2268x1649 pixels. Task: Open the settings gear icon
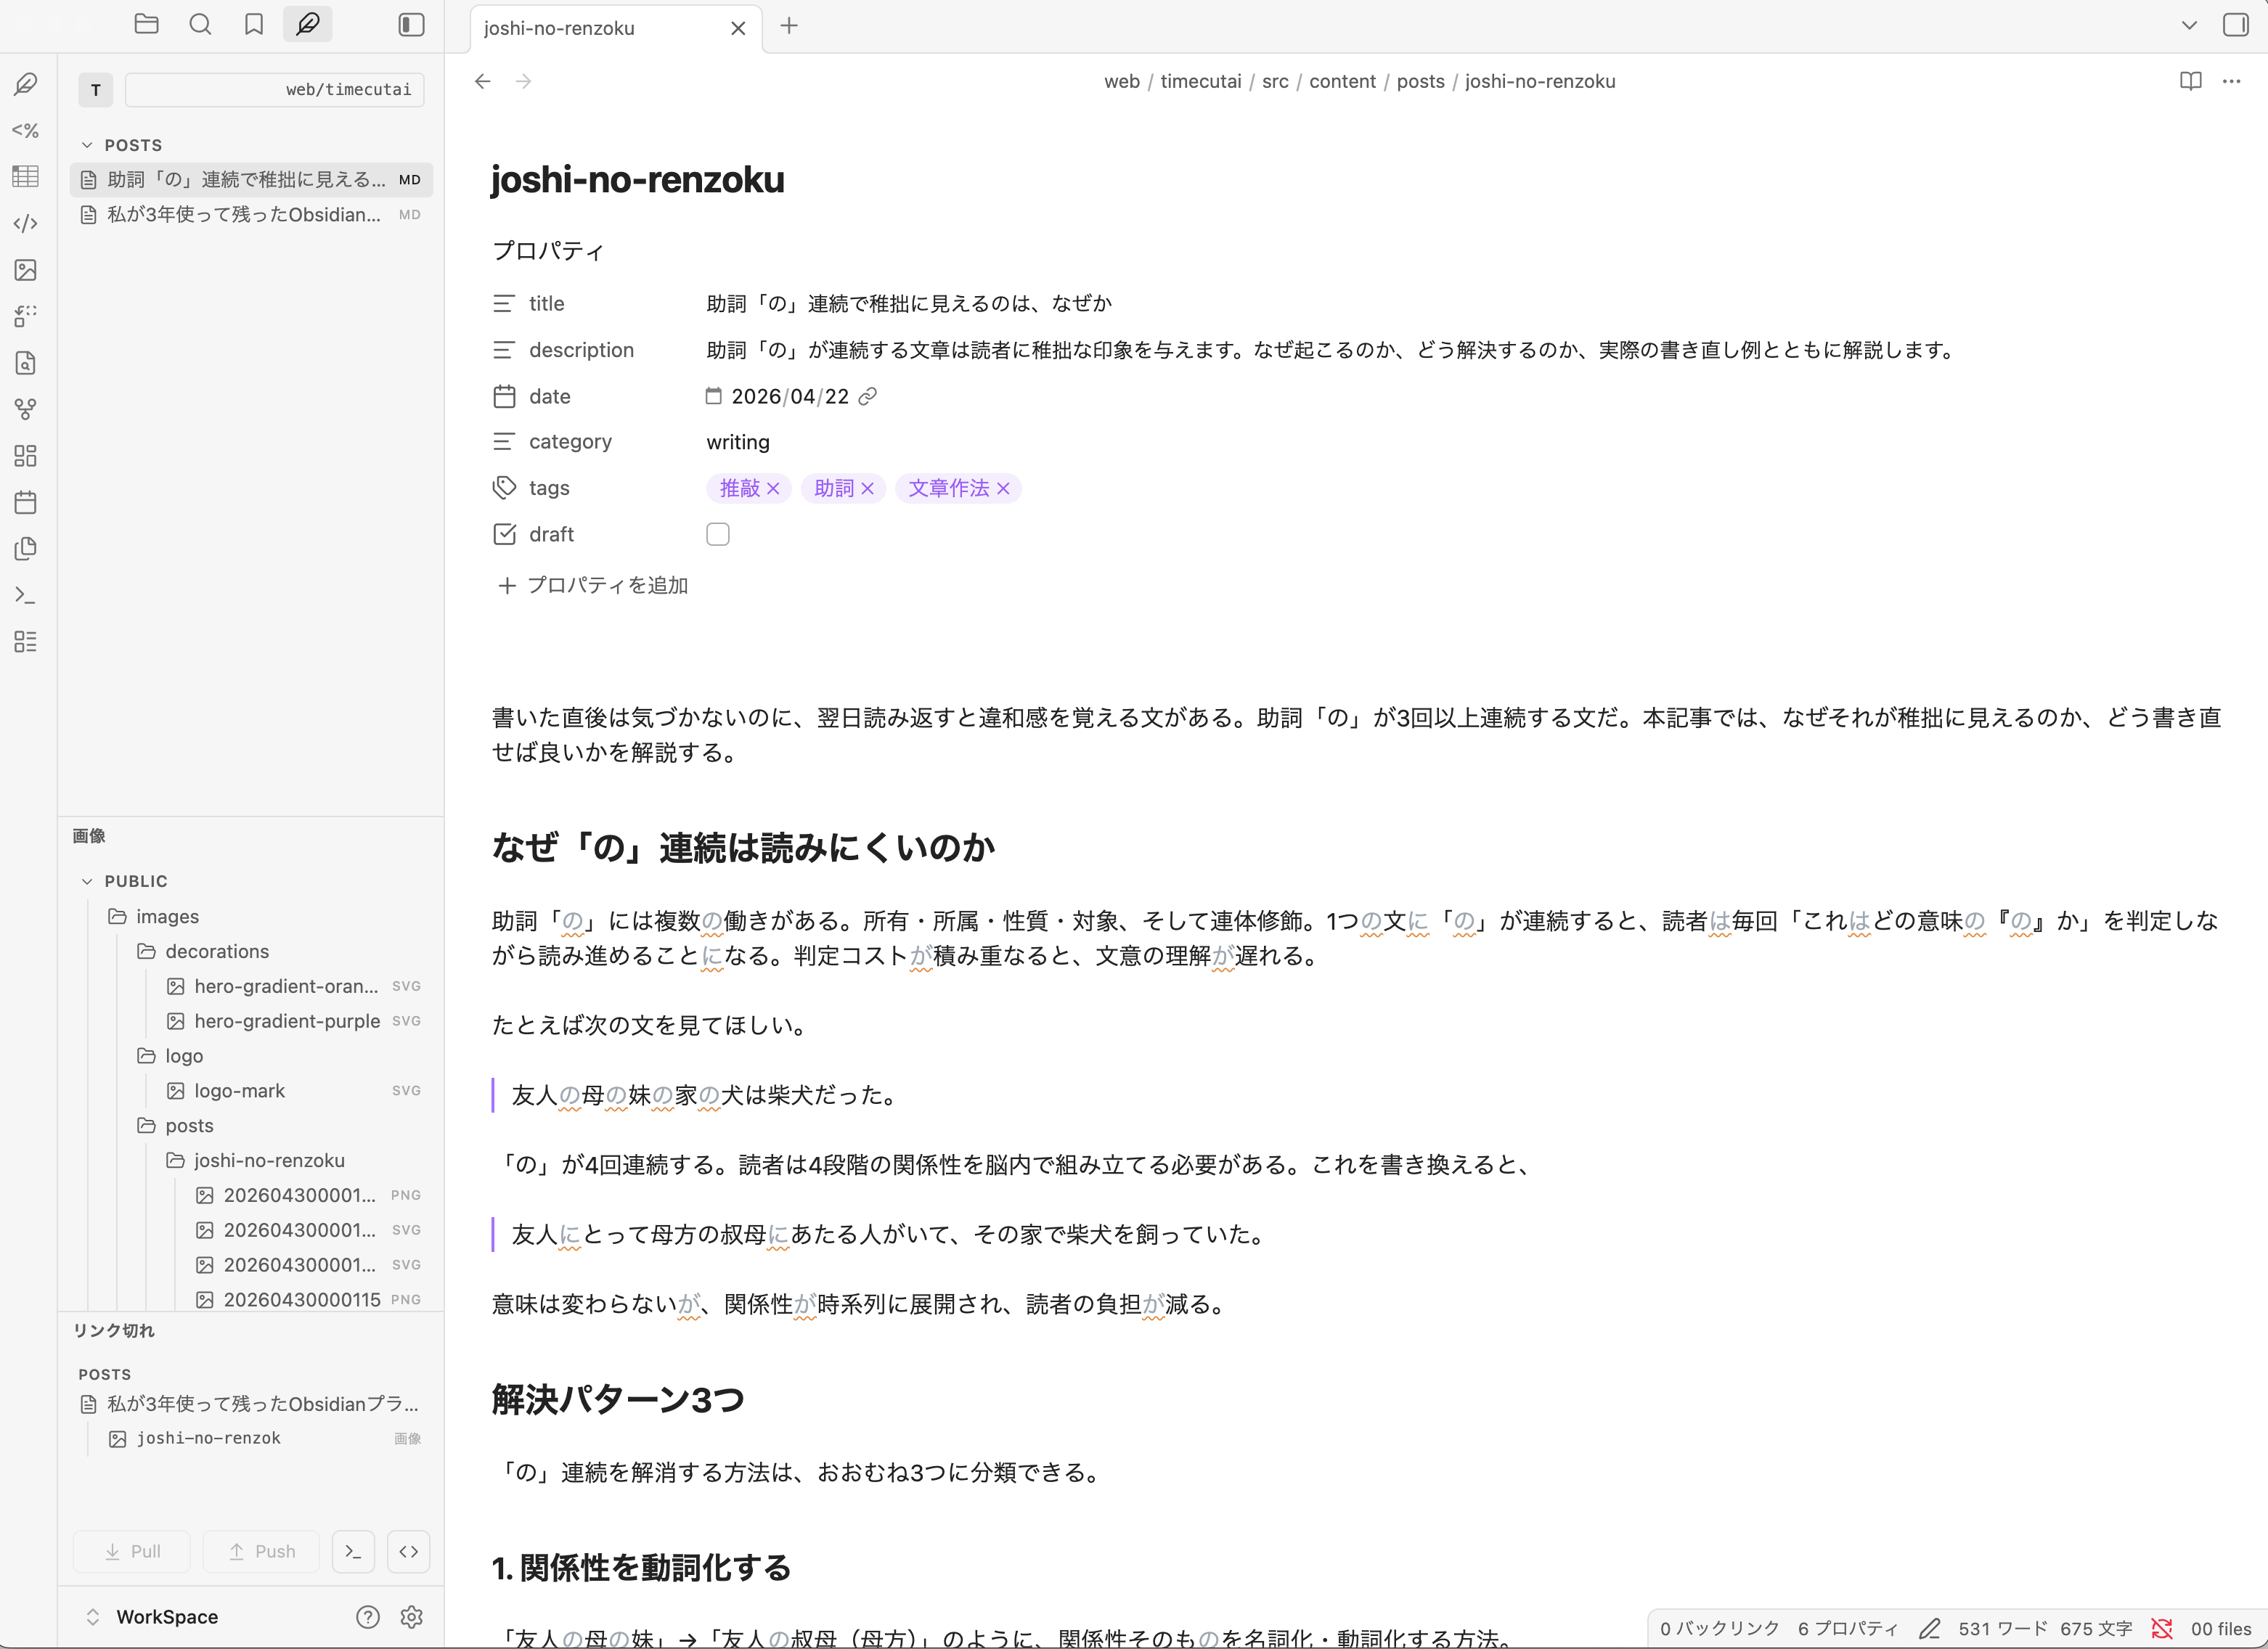point(412,1618)
